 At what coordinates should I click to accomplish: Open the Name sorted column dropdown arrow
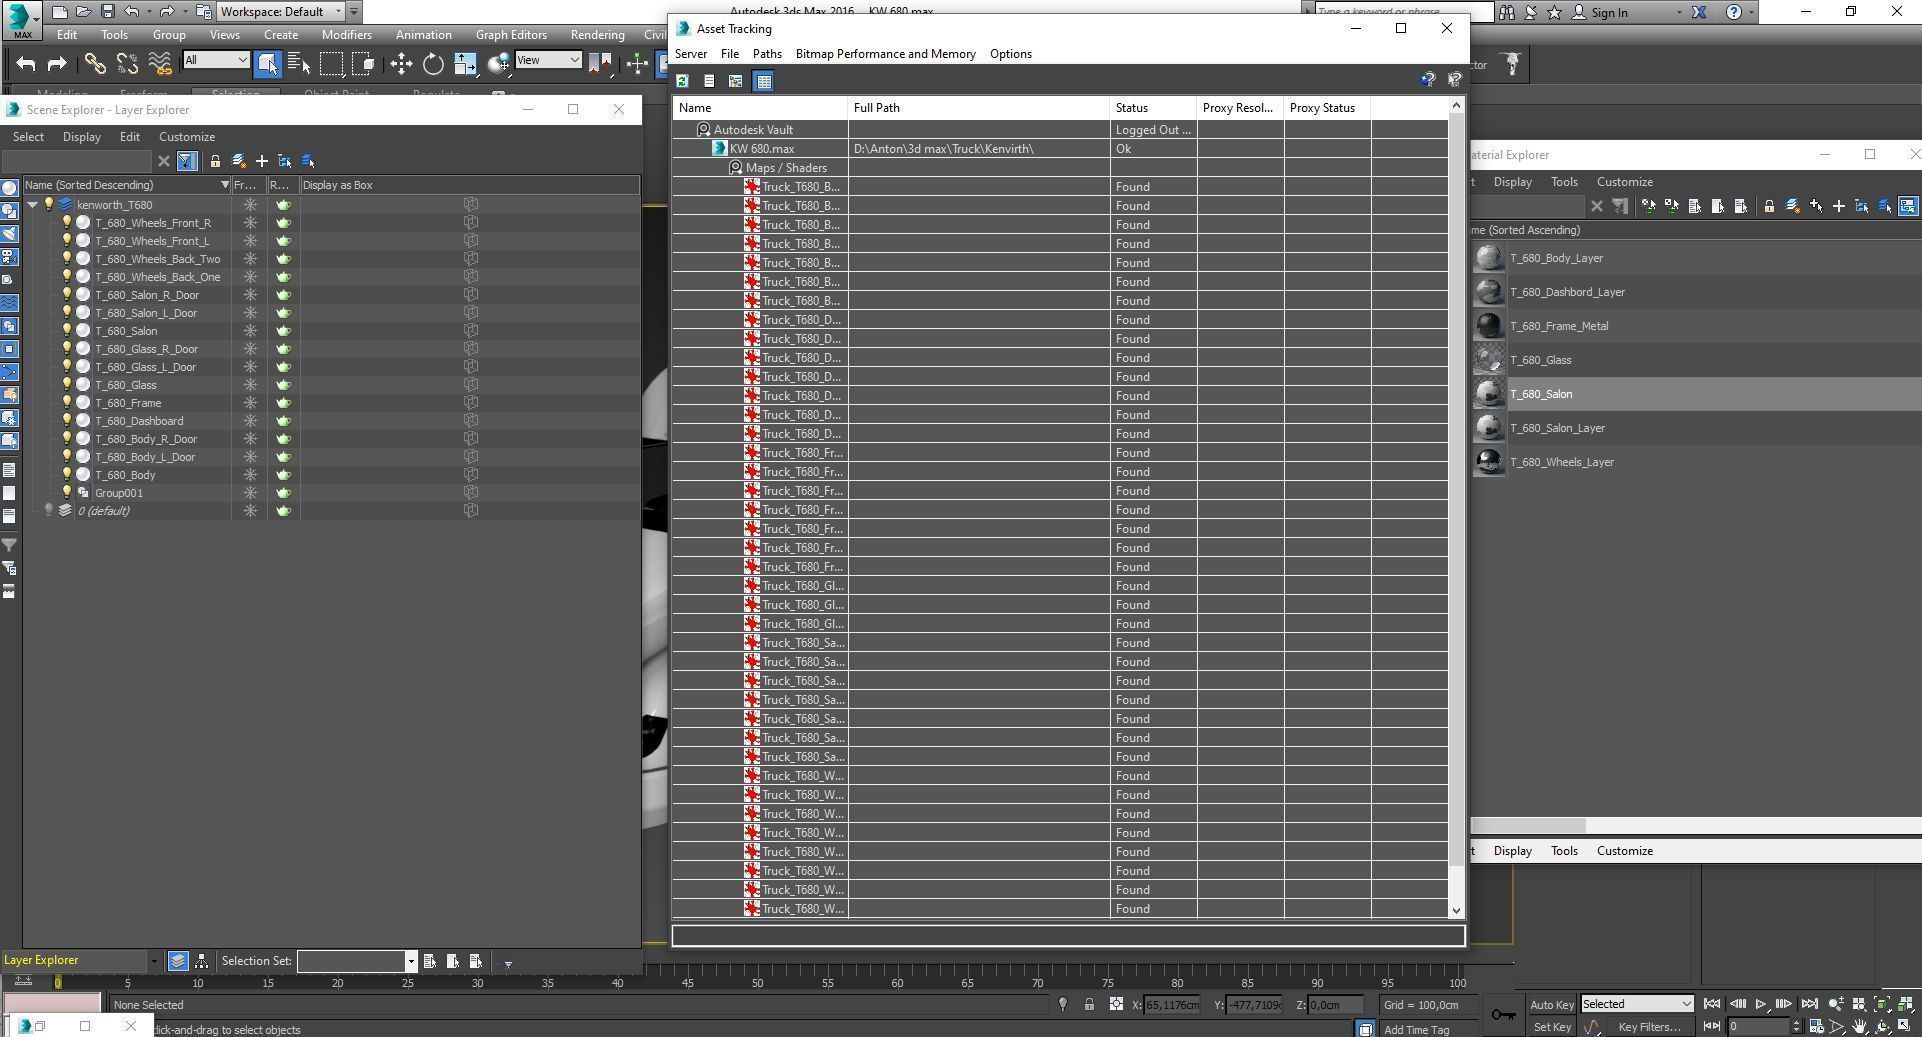coord(225,185)
